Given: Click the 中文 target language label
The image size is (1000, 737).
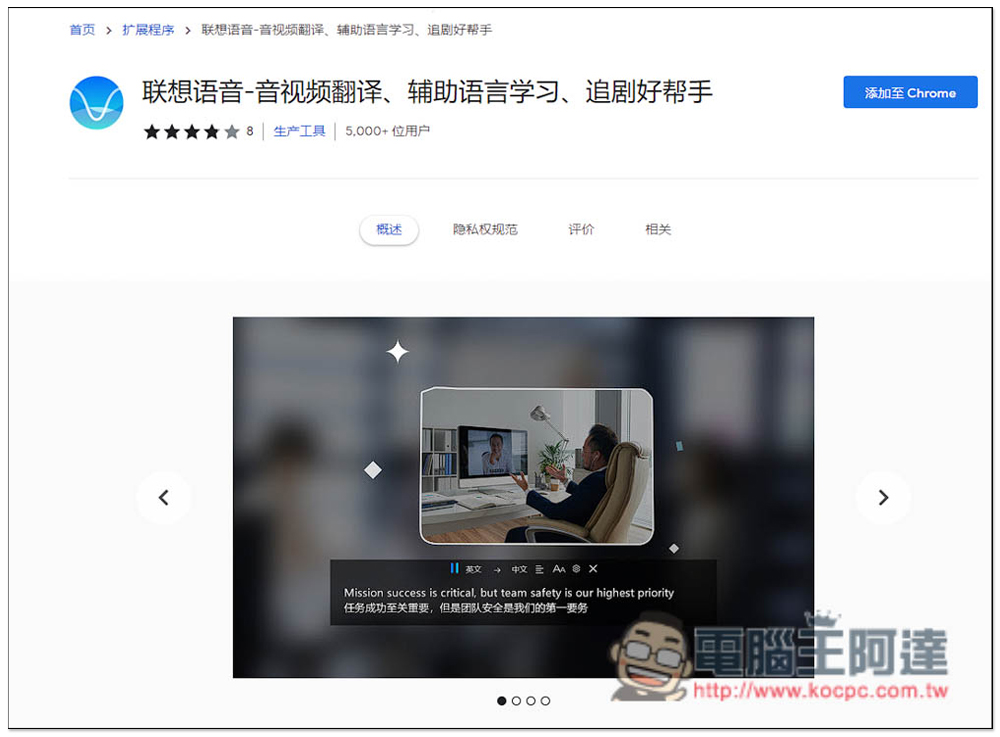Looking at the screenshot, I should tap(519, 569).
